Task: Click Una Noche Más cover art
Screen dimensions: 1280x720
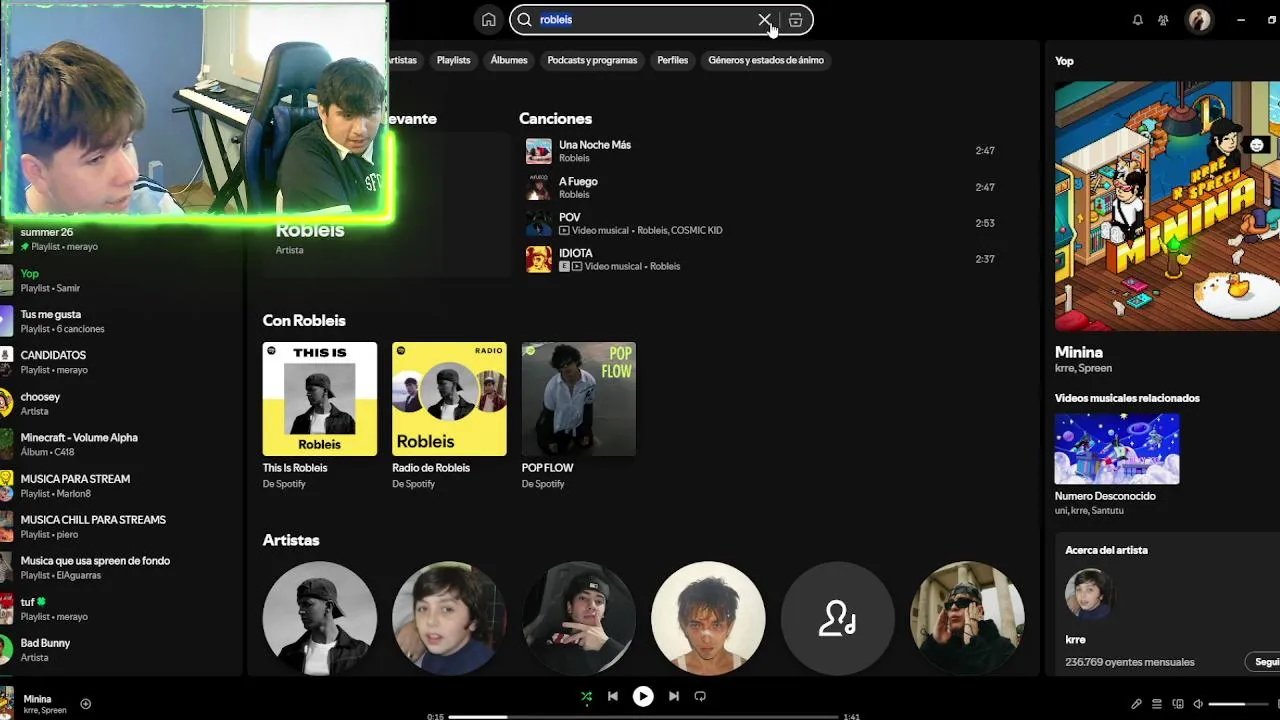Action: click(539, 151)
